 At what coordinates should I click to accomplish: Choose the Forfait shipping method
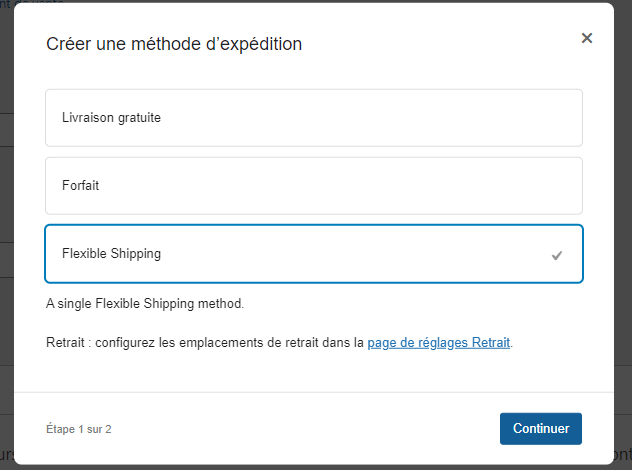pyautogui.click(x=313, y=186)
